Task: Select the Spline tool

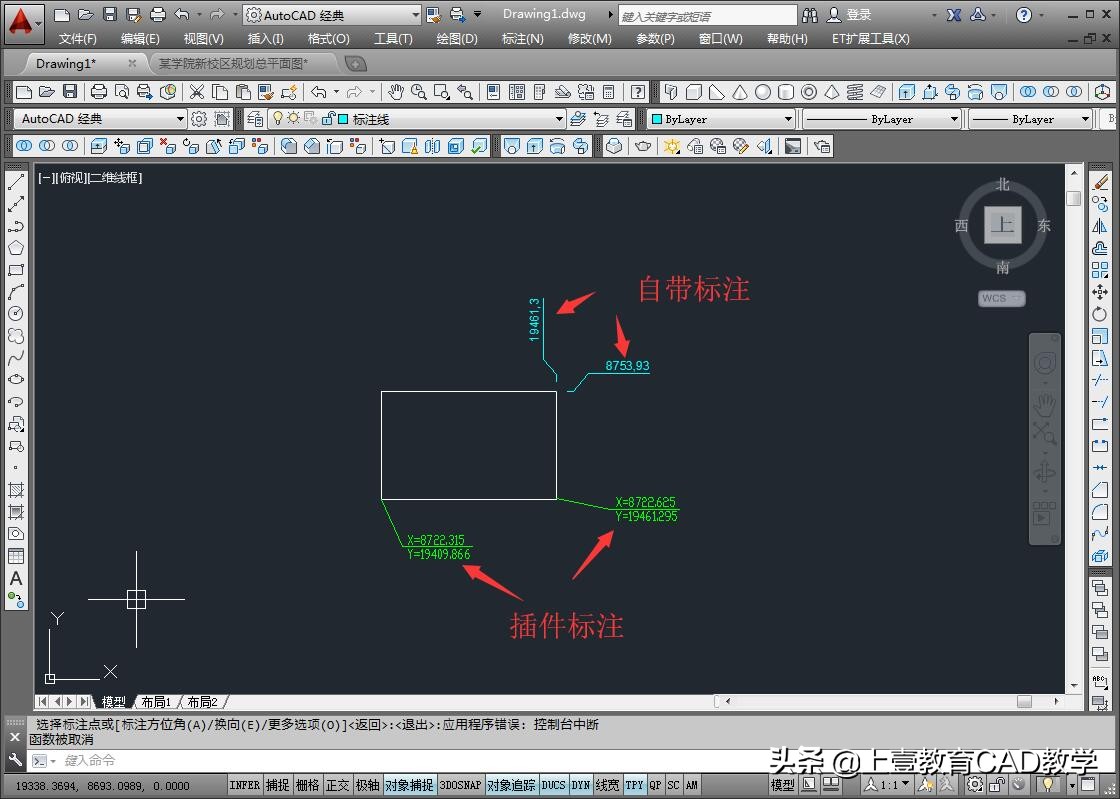Action: (x=16, y=357)
